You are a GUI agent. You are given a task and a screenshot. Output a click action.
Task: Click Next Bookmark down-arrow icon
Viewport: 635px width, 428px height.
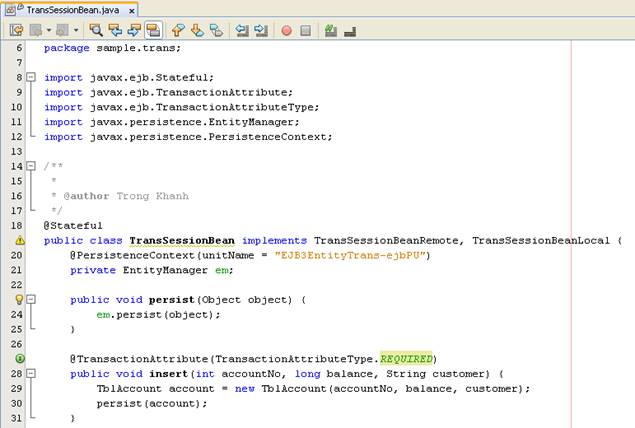pyautogui.click(x=197, y=30)
